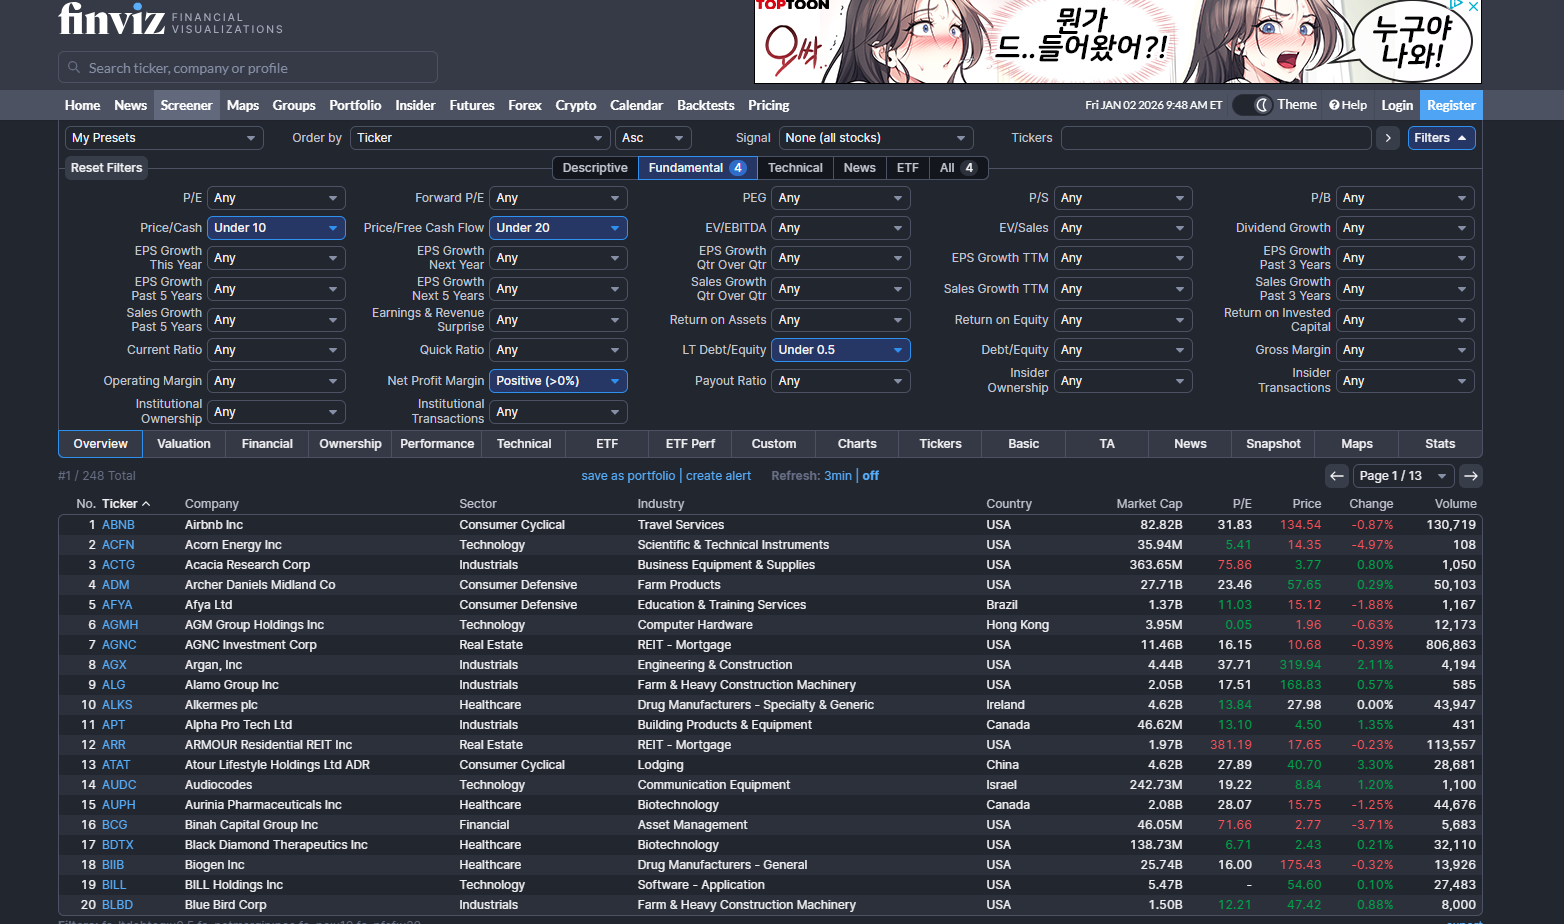The image size is (1564, 924).
Task: Click 'Hong Kong' country cell
Action: pos(1017,625)
